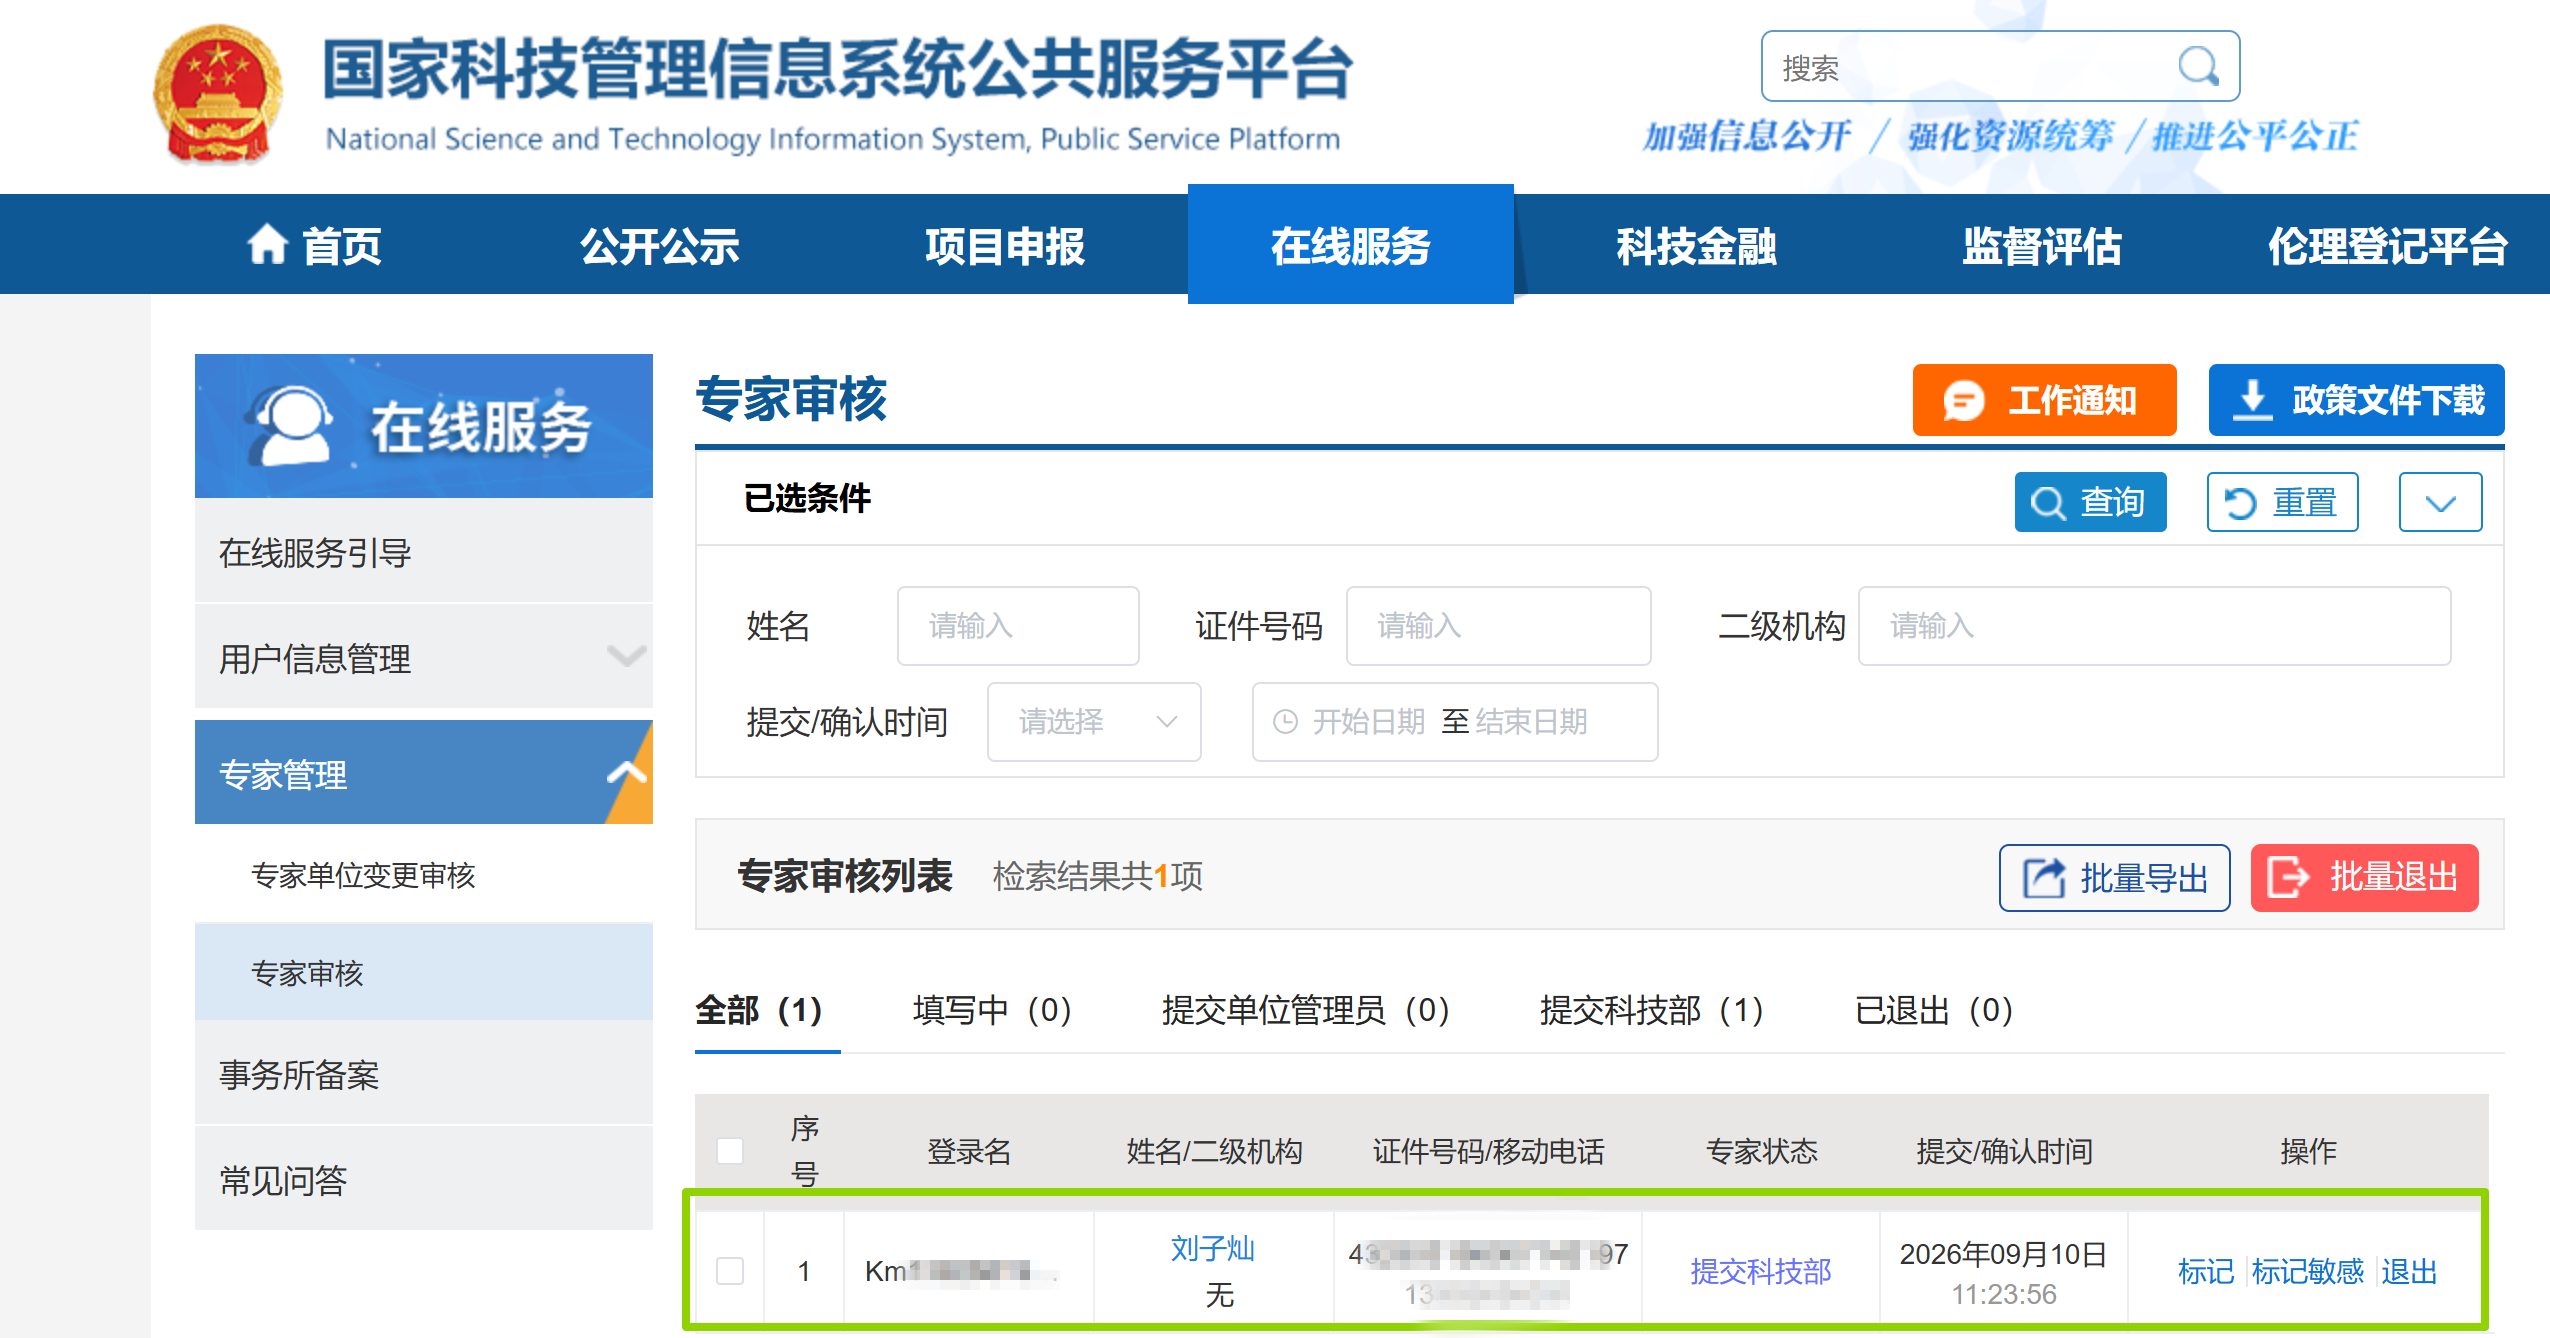Click the 提交科技部 status link
Image resolution: width=2550 pixels, height=1338 pixels.
coord(1760,1272)
